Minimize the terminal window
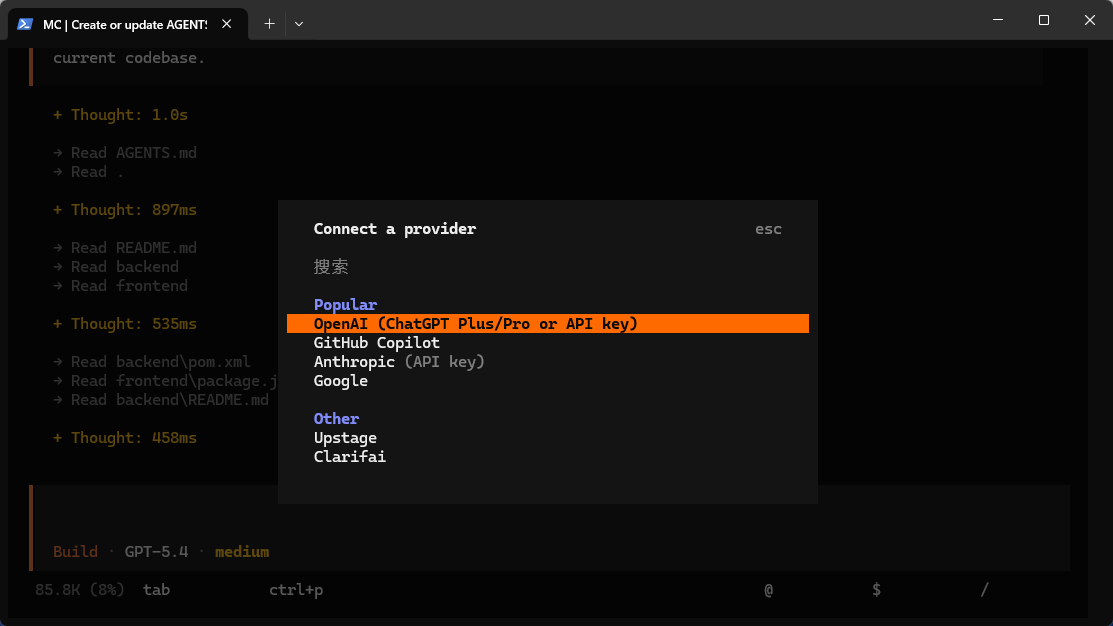This screenshot has width=1113, height=626. (998, 20)
